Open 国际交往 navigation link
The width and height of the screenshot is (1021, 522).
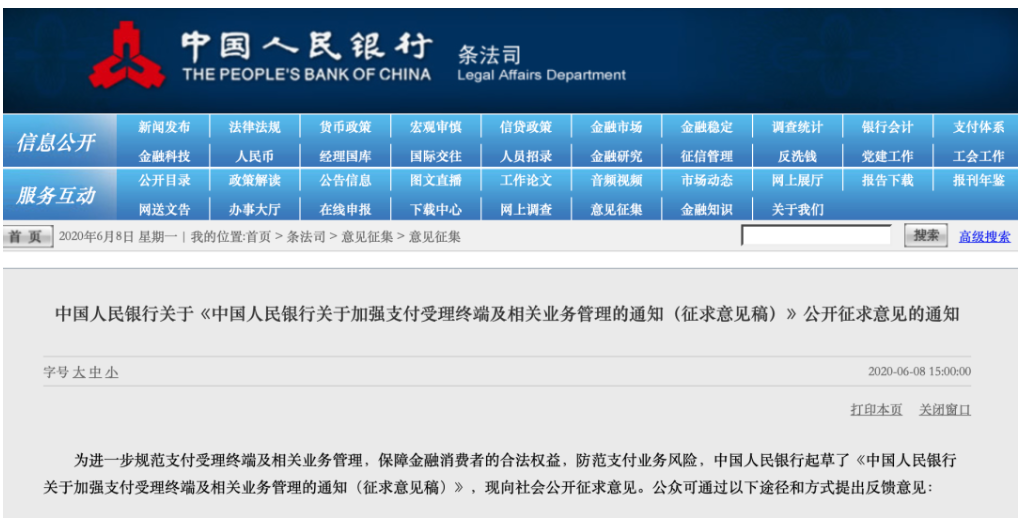click(x=436, y=157)
